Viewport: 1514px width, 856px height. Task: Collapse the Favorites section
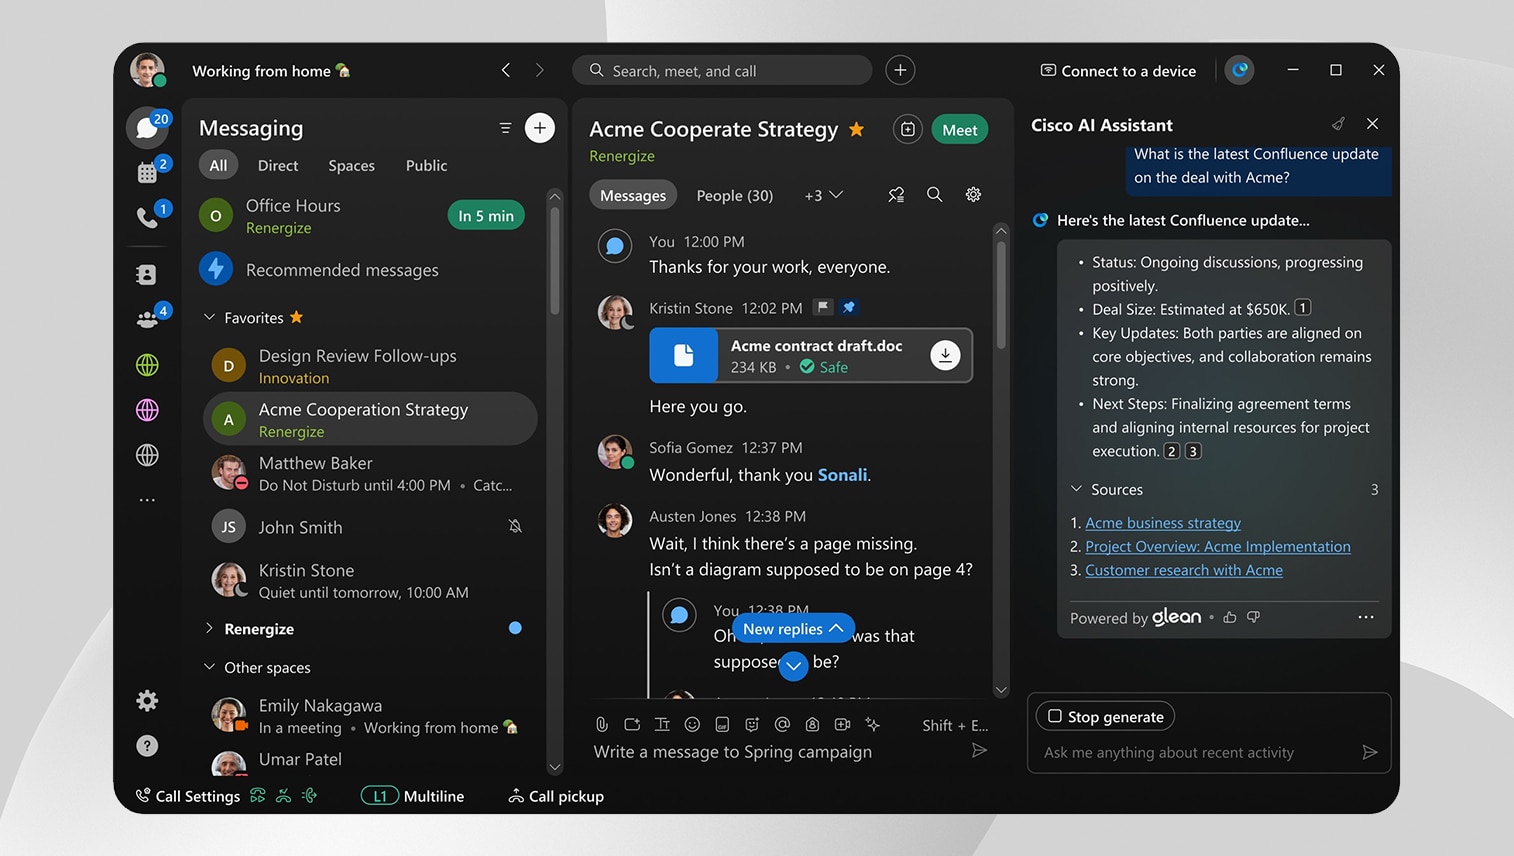tap(209, 317)
